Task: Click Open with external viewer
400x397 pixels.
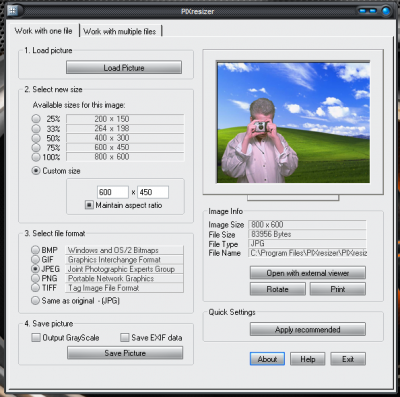Action: 308,273
